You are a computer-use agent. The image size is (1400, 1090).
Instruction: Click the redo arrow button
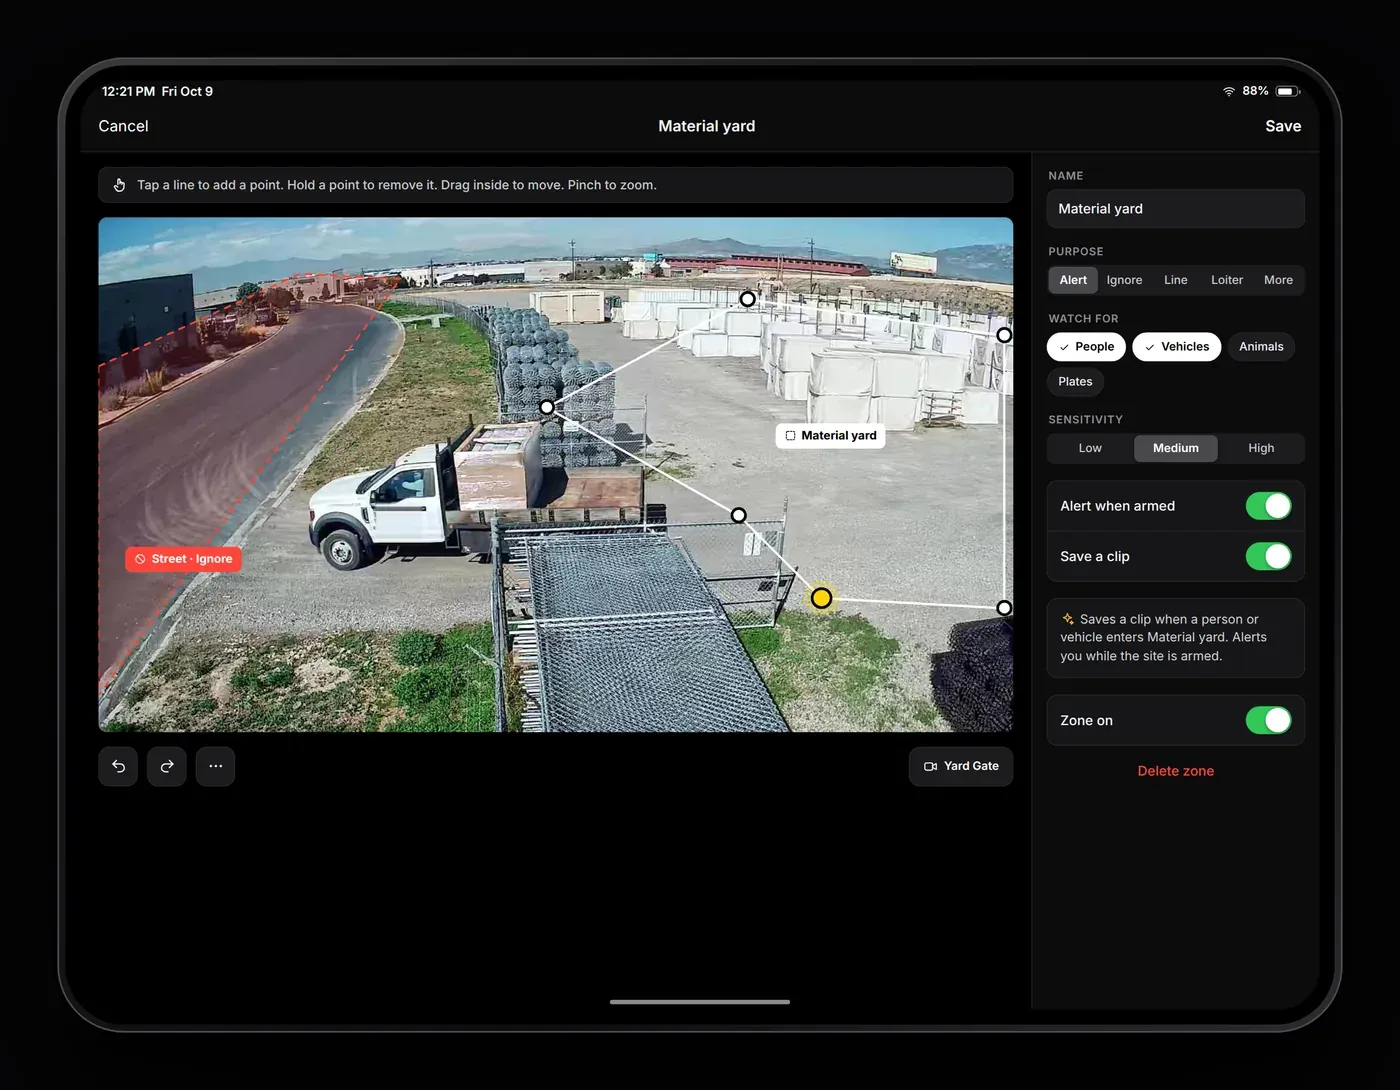point(167,766)
